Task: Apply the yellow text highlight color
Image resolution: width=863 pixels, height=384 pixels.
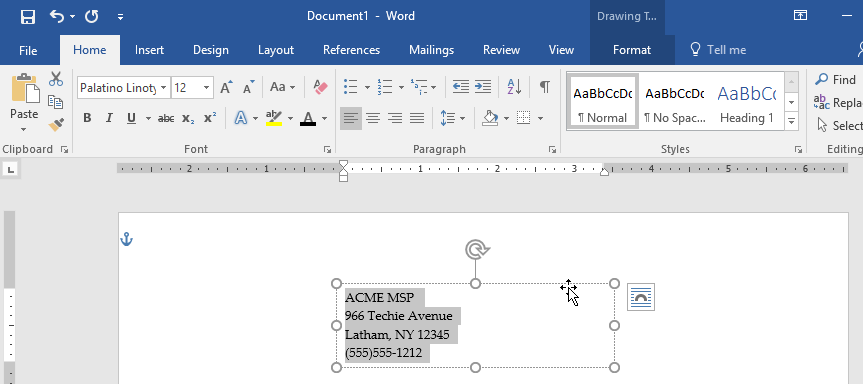Action: (274, 118)
